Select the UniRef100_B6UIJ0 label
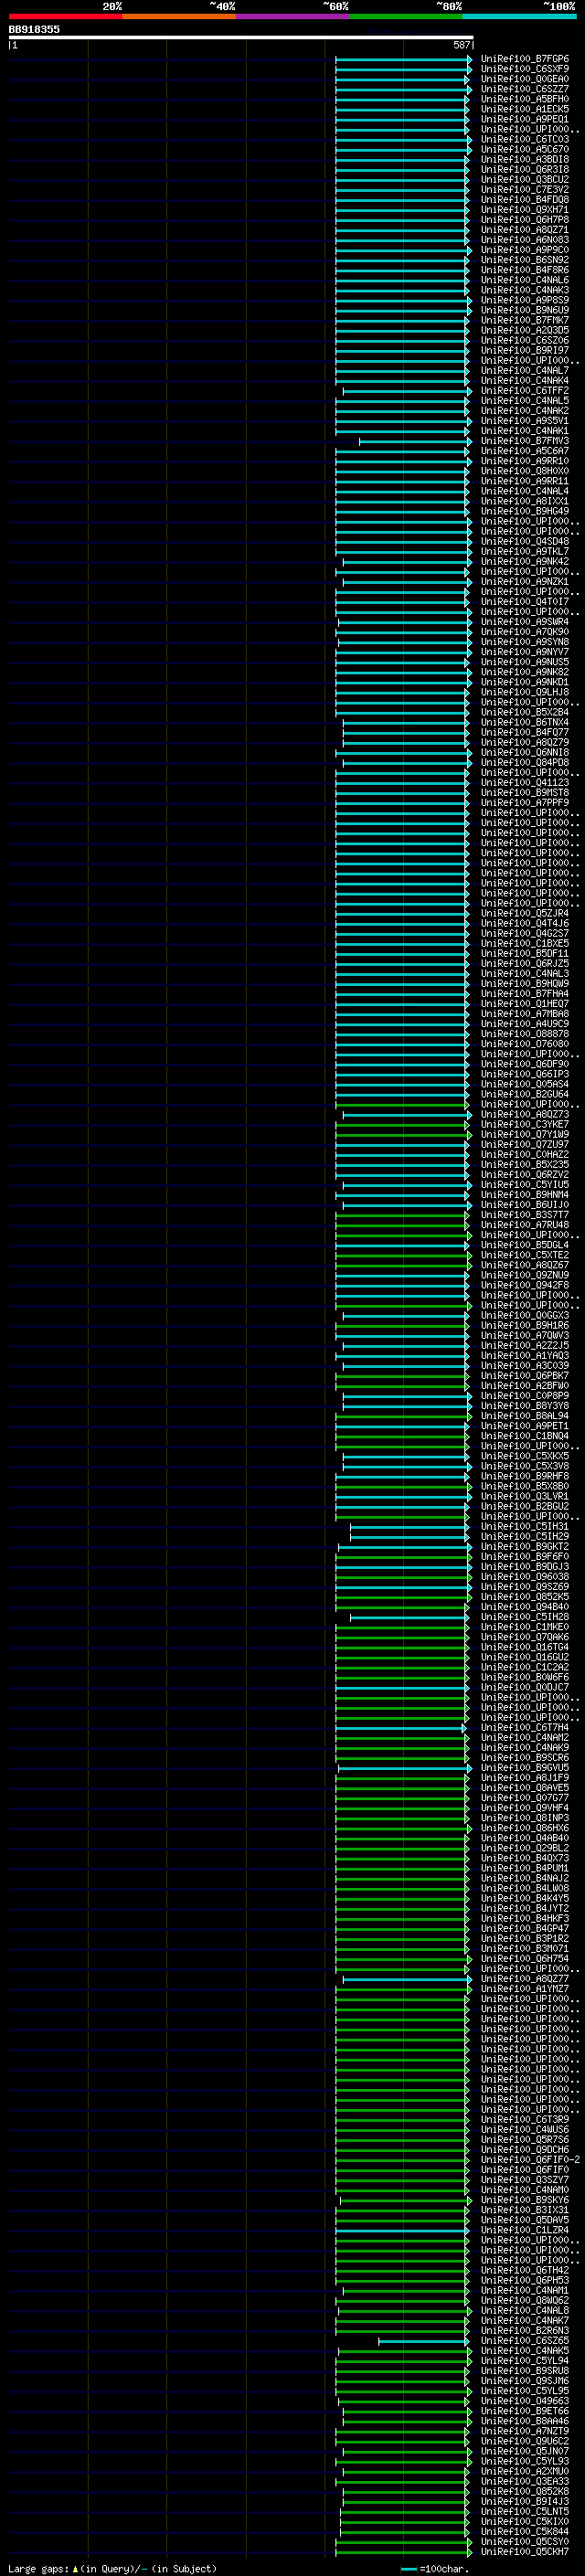585x2576 pixels. [524, 1204]
